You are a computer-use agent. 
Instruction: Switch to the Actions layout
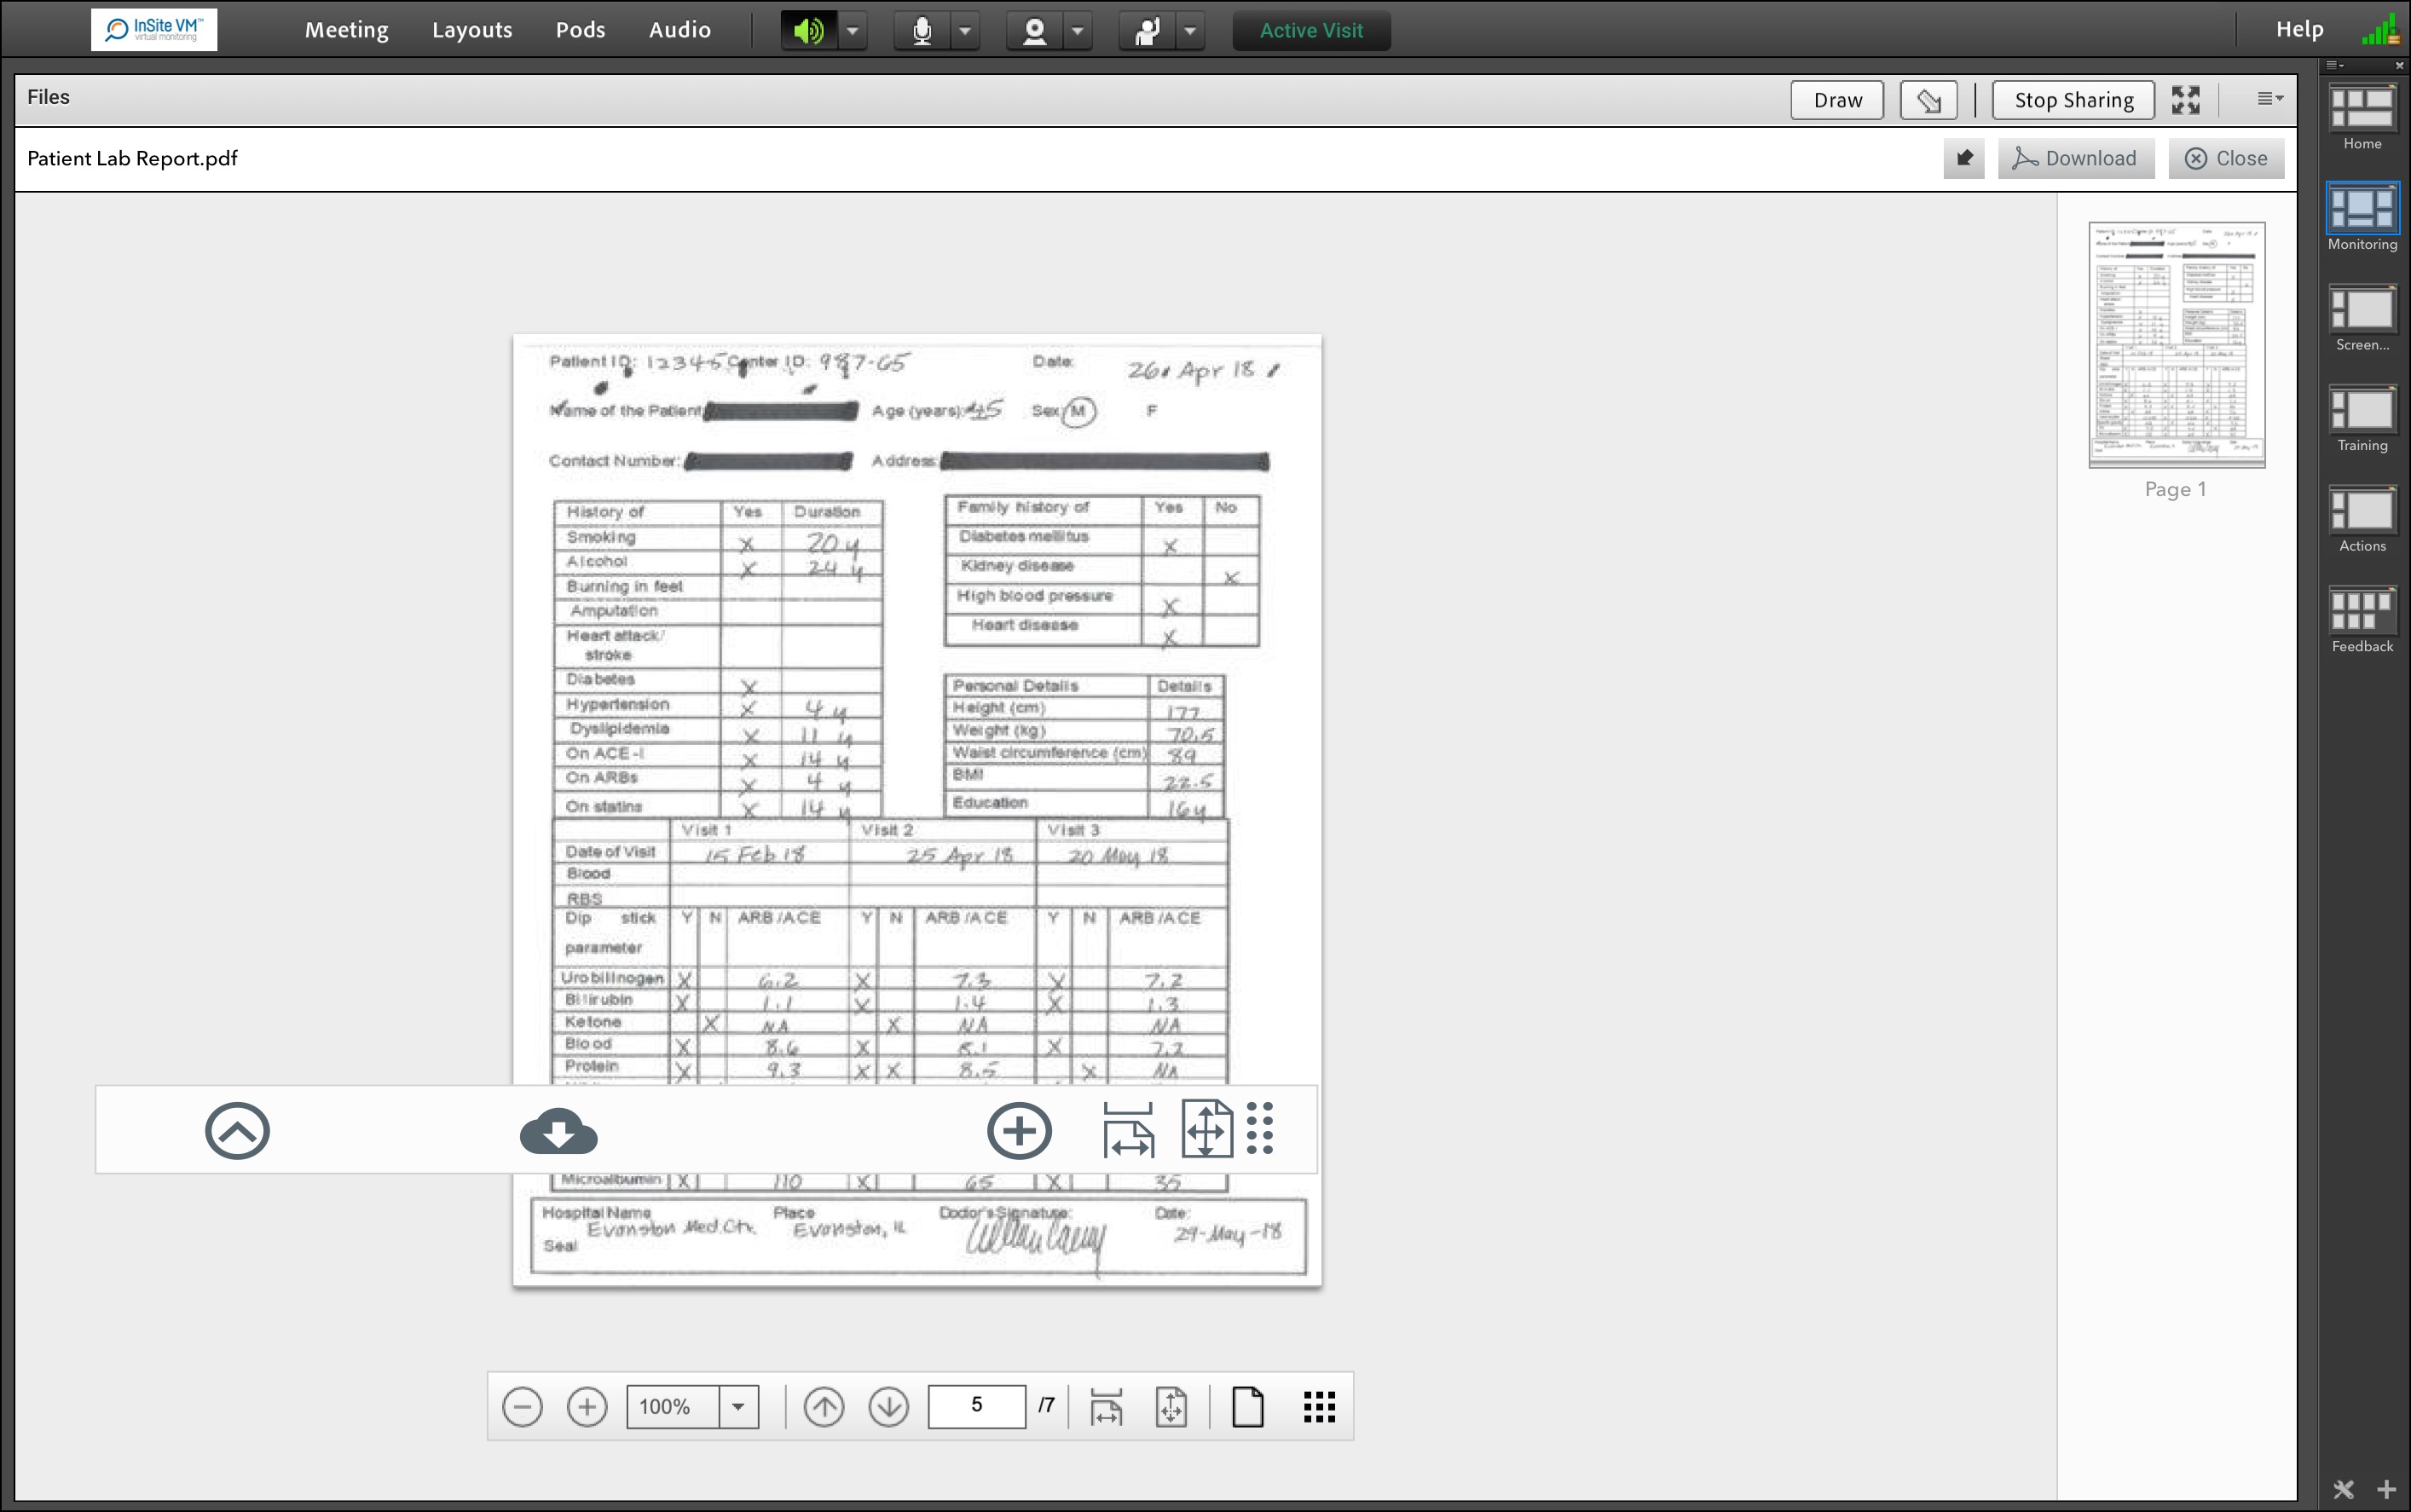tap(2362, 520)
